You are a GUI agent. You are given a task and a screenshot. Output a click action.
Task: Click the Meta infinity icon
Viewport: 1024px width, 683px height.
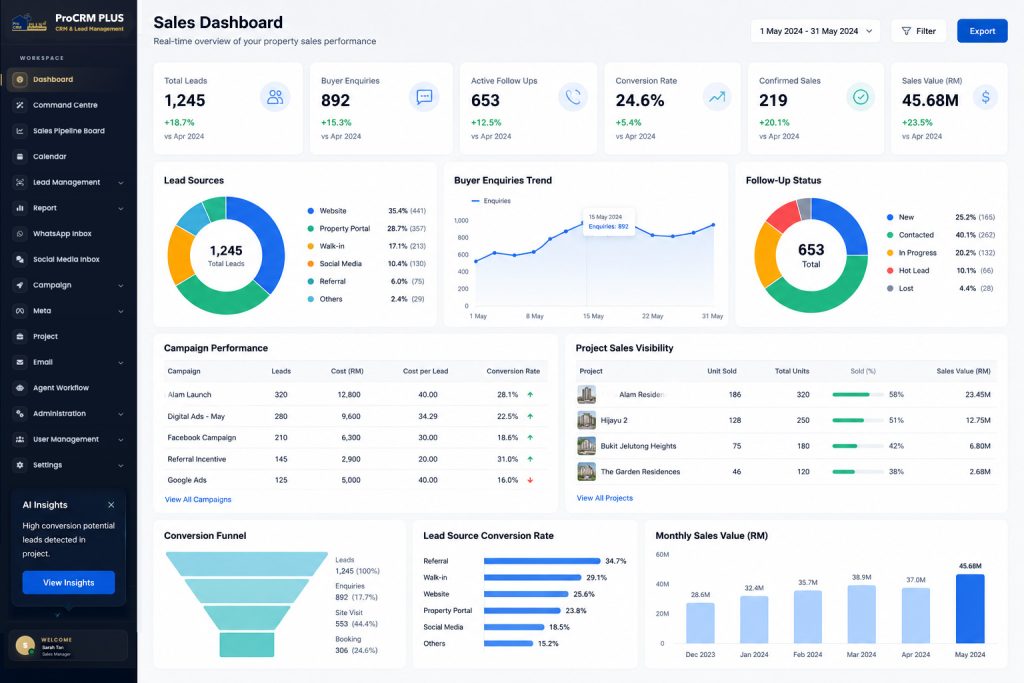pos(20,311)
